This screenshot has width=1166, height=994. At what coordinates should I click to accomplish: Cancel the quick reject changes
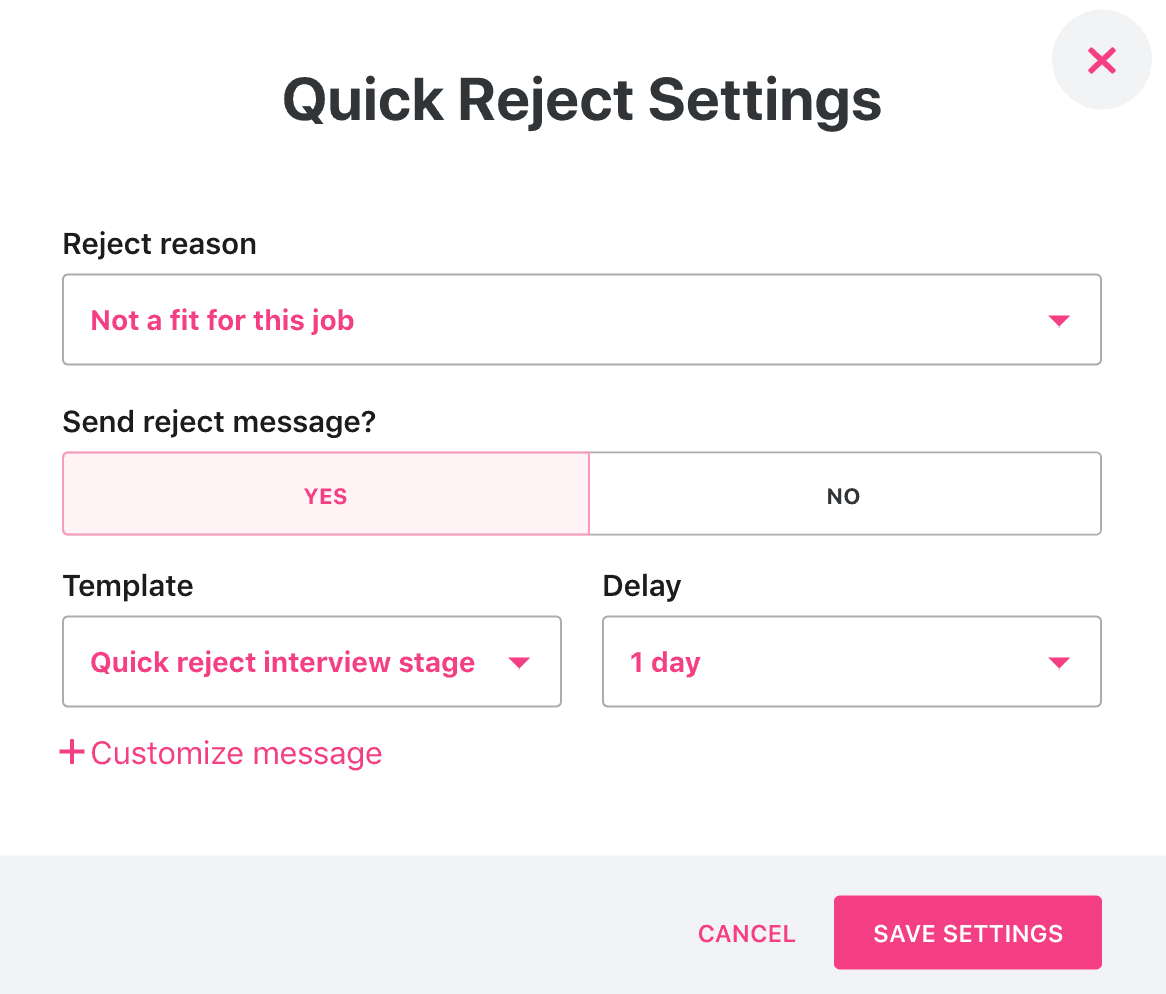747,933
